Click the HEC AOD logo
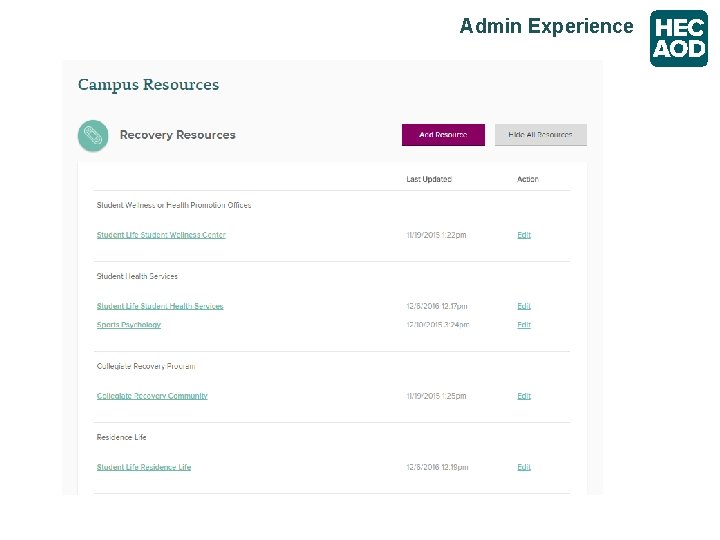 point(679,39)
